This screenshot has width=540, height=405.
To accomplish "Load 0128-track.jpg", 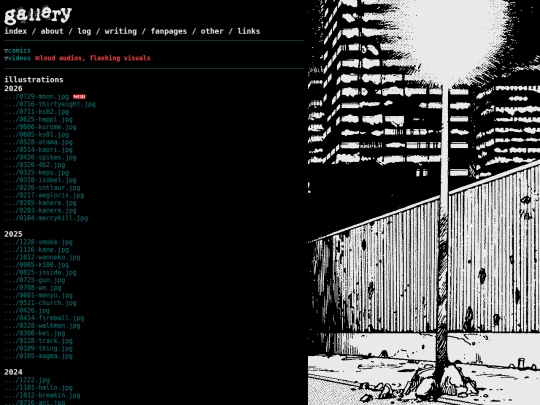I will coord(39,341).
